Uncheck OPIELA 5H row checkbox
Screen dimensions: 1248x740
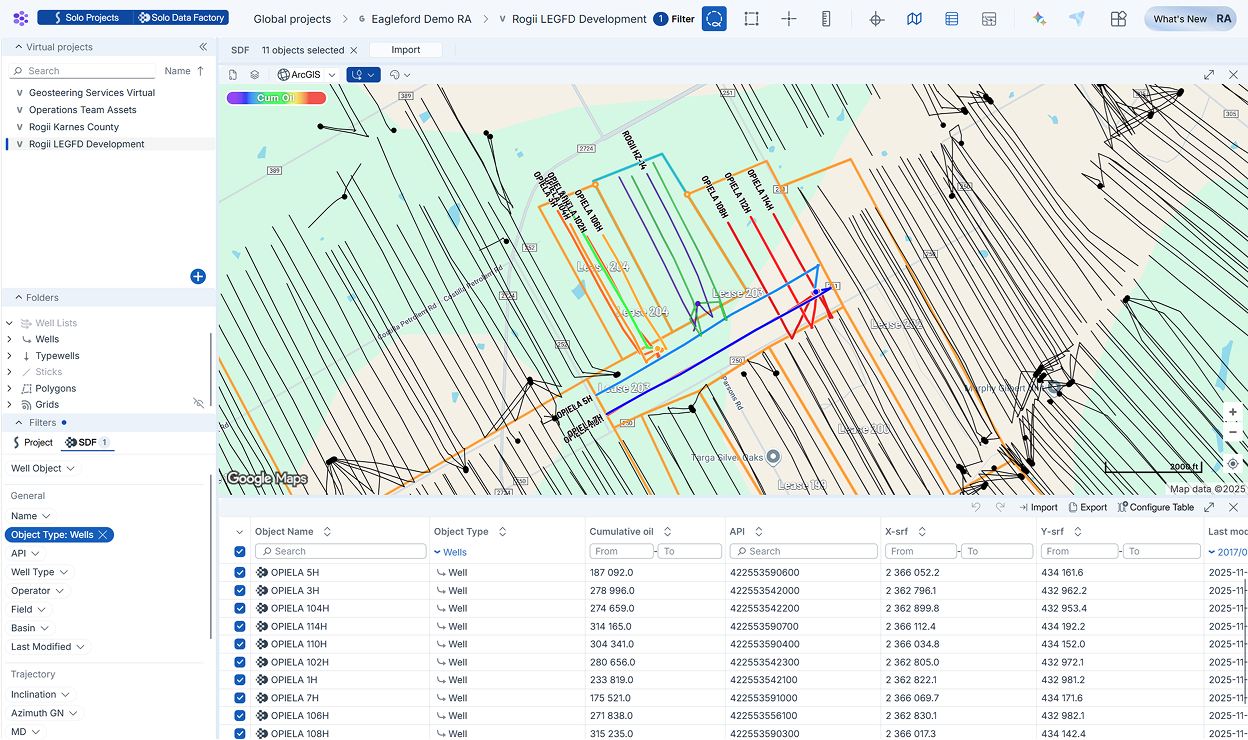click(x=240, y=572)
